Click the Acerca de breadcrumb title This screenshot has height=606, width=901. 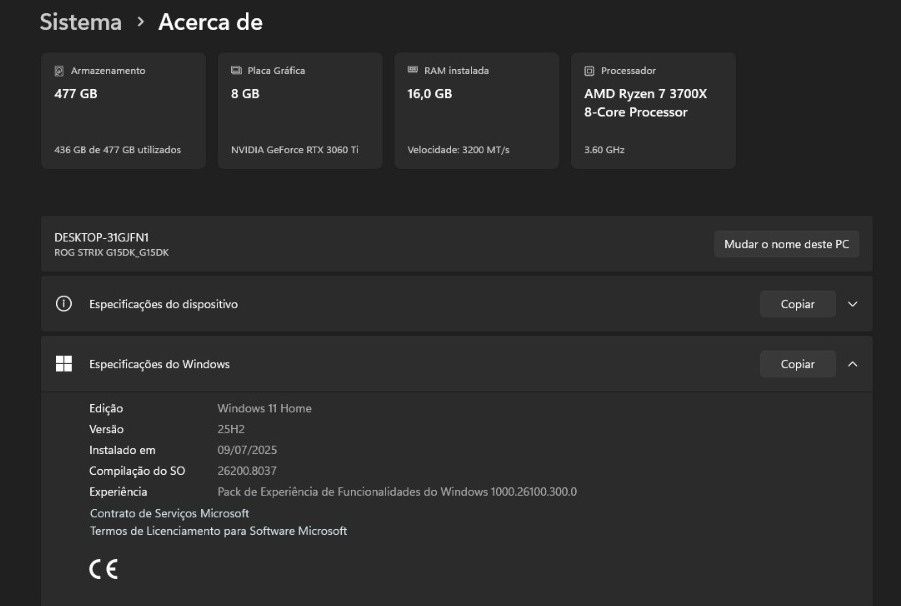click(x=210, y=22)
